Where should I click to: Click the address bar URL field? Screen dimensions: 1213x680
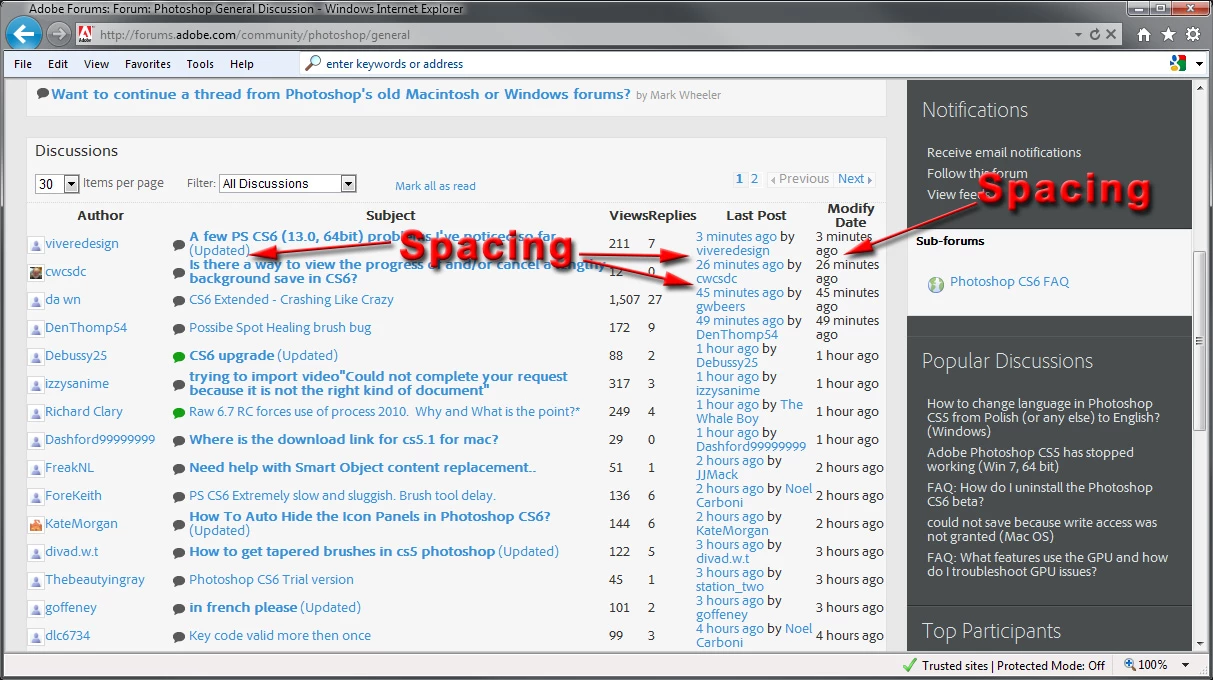pos(580,34)
